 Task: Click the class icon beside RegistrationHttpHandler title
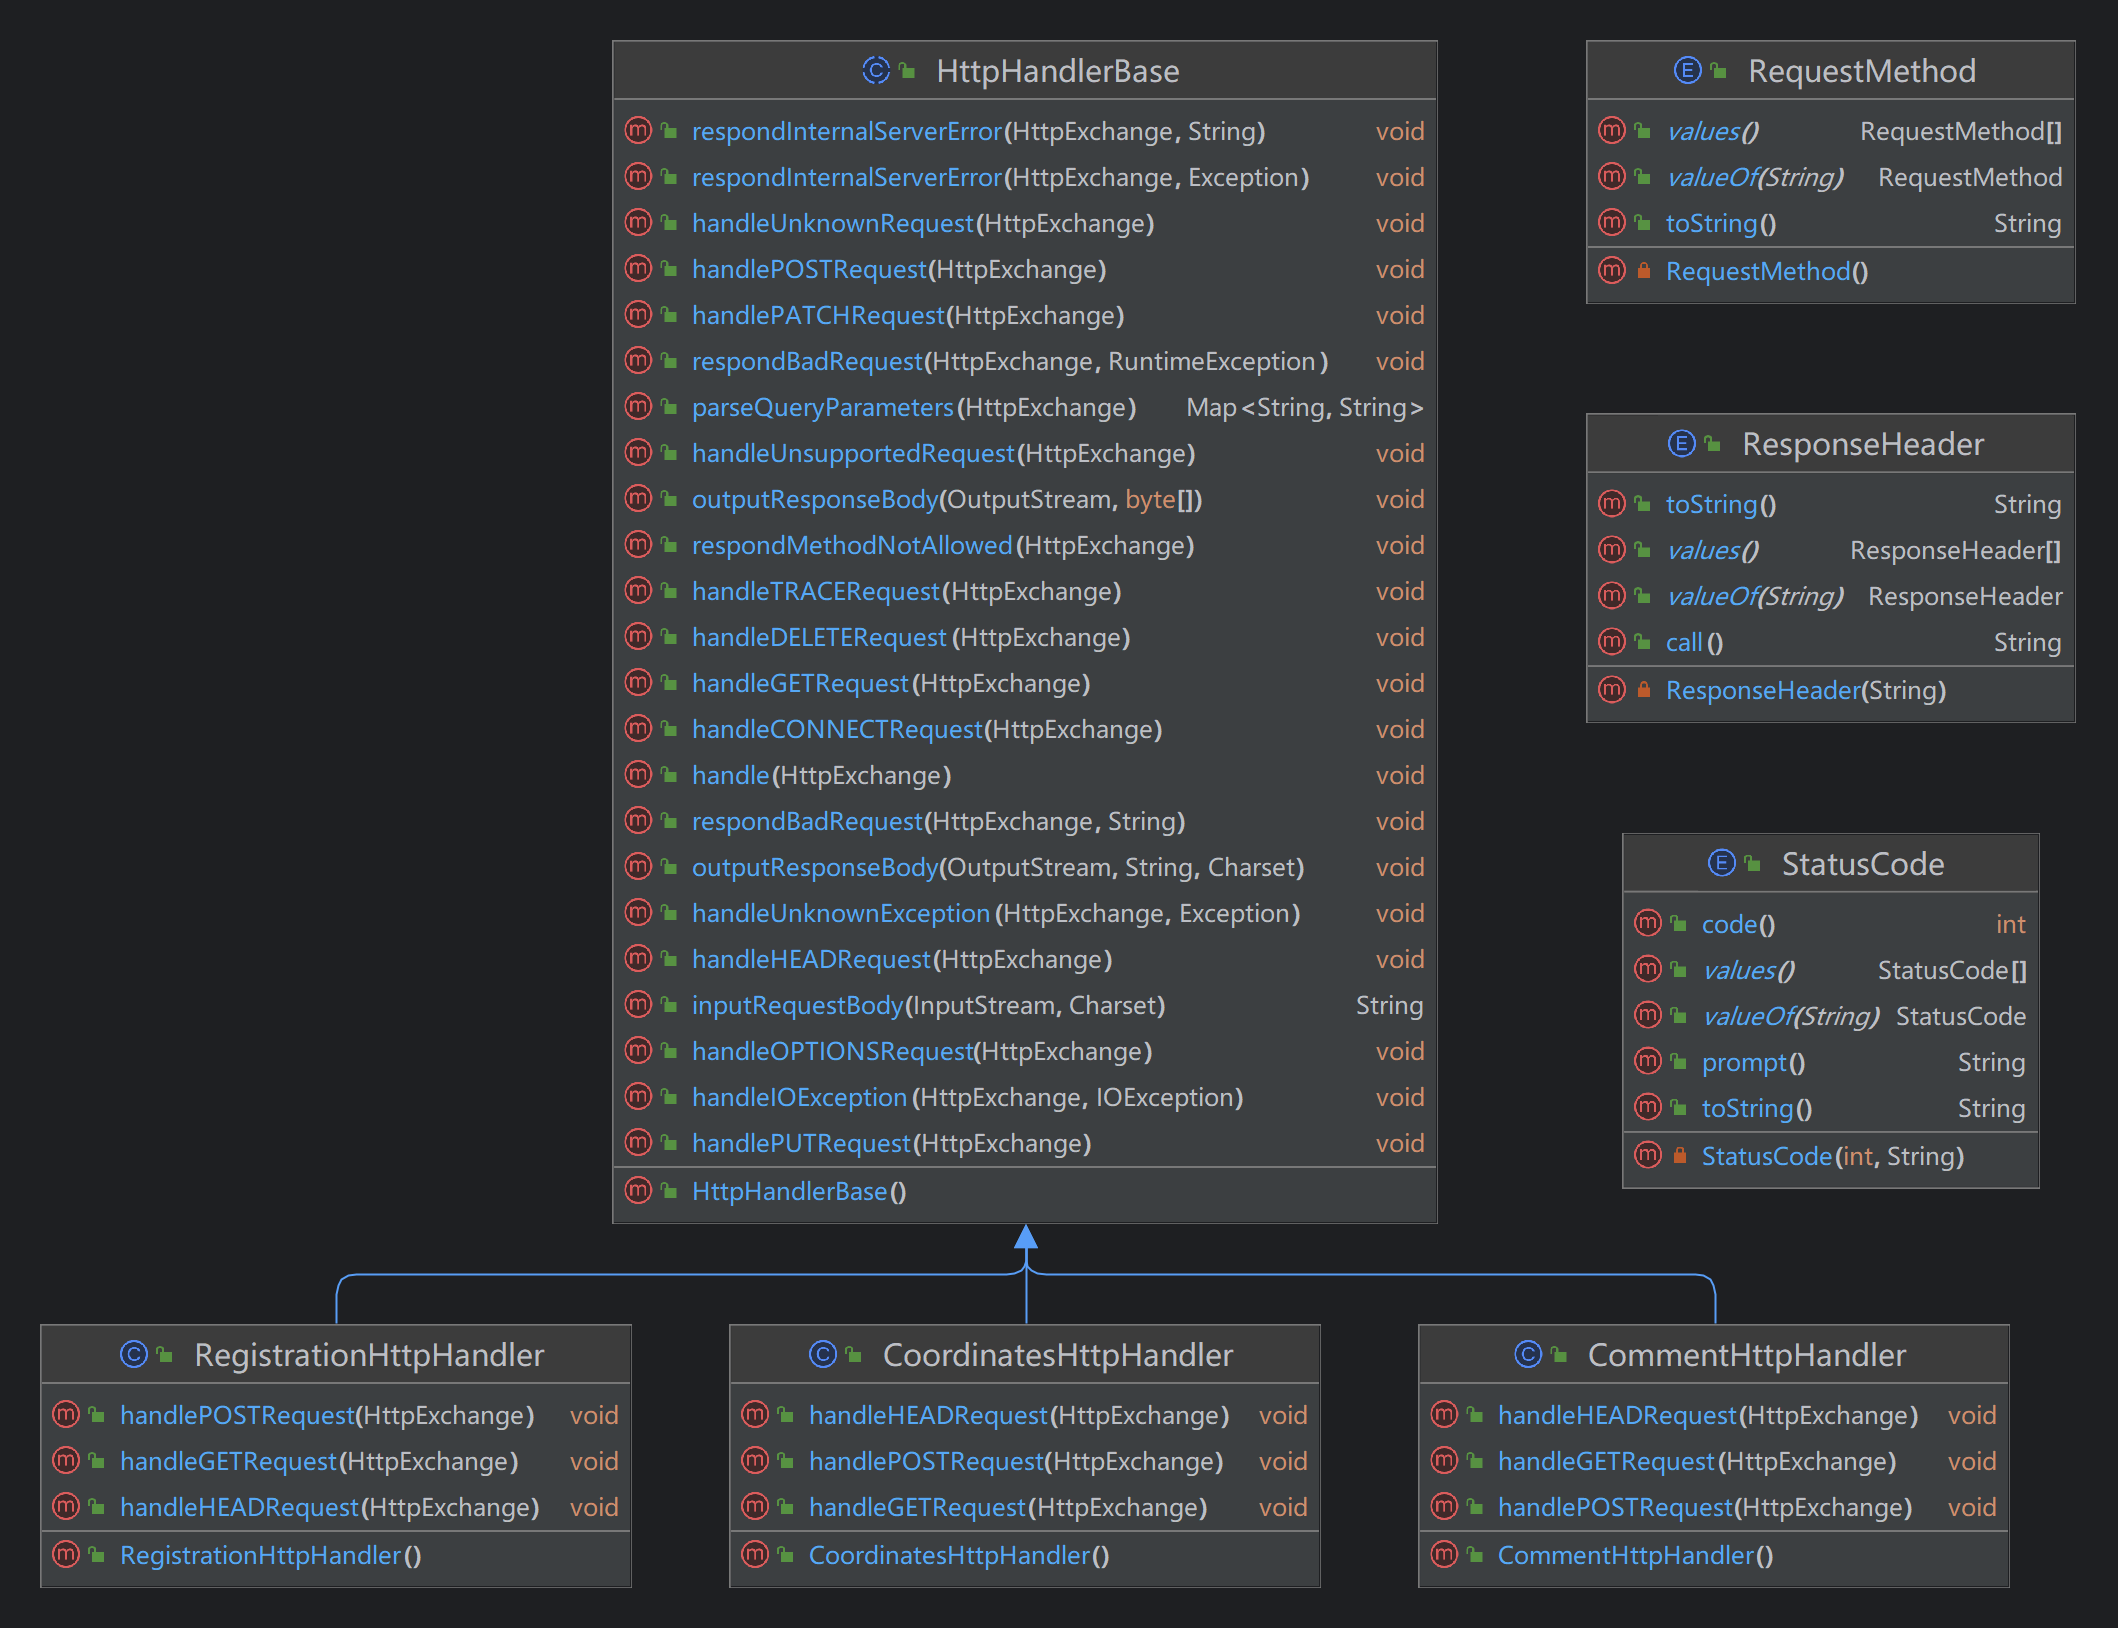pos(134,1354)
